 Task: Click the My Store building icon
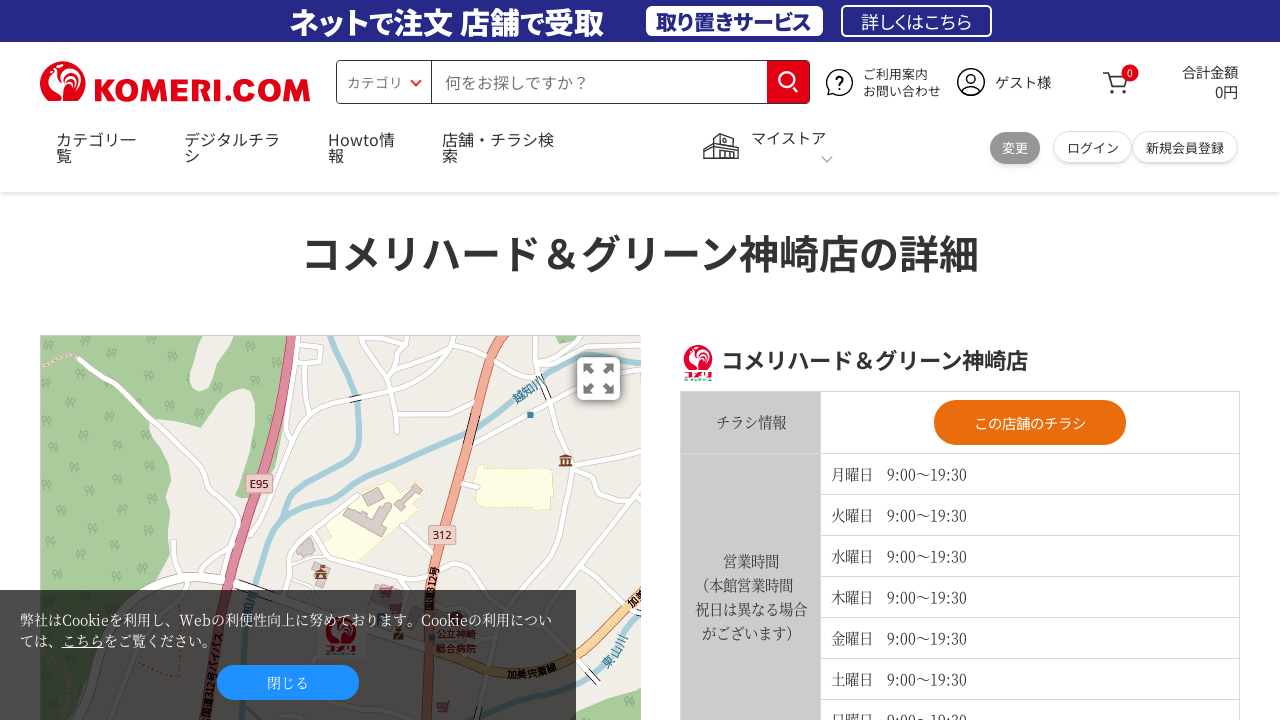[x=721, y=146]
